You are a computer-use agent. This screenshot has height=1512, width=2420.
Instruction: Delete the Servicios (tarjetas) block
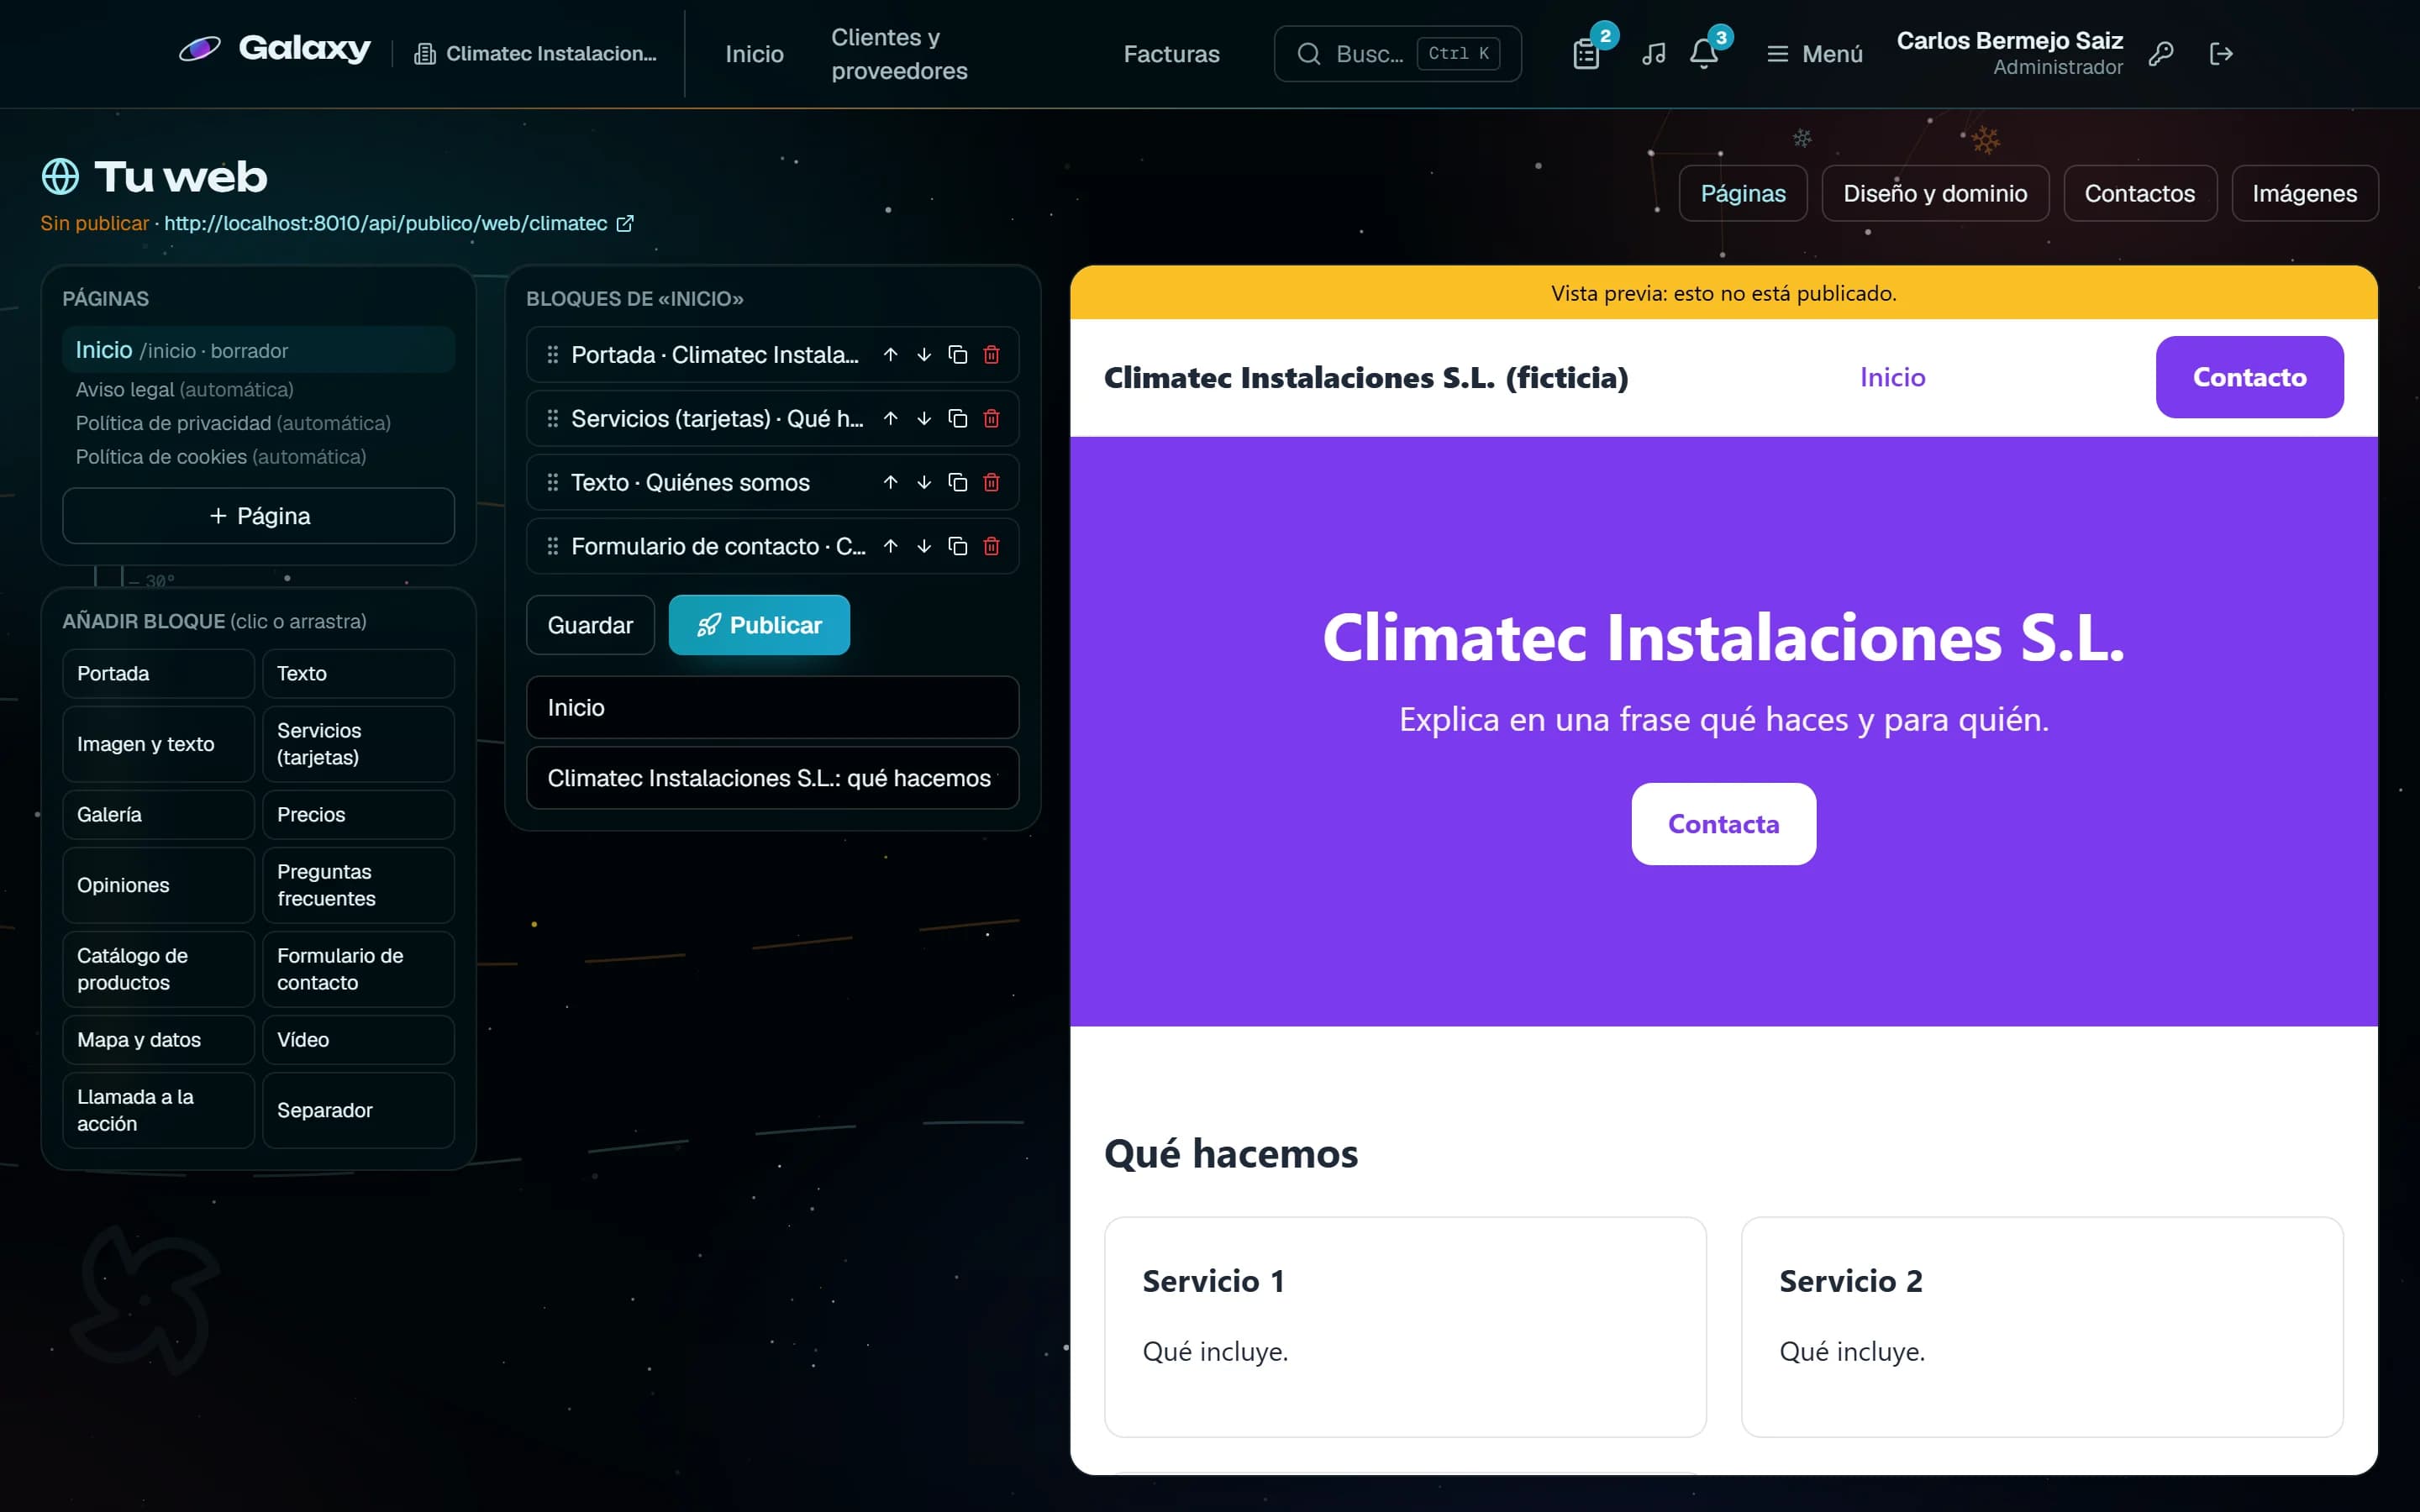coord(991,419)
